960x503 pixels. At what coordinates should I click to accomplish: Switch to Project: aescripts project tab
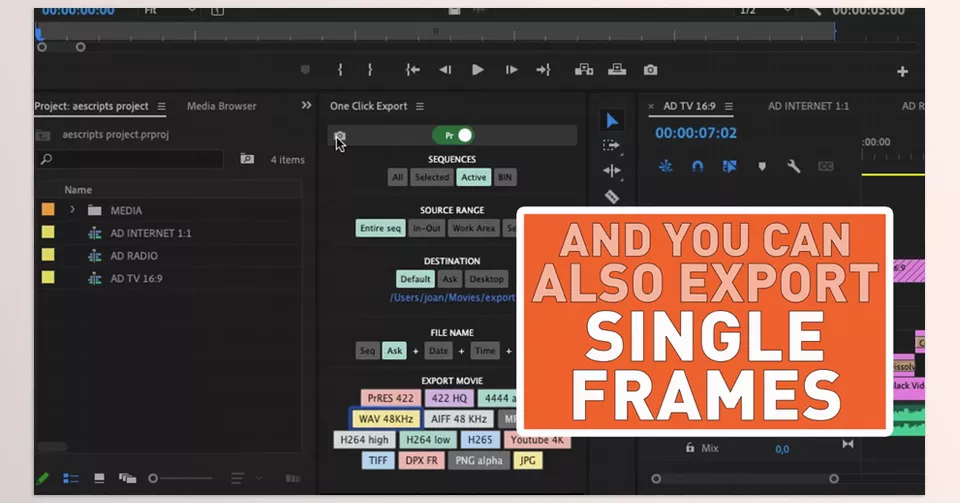click(x=91, y=106)
